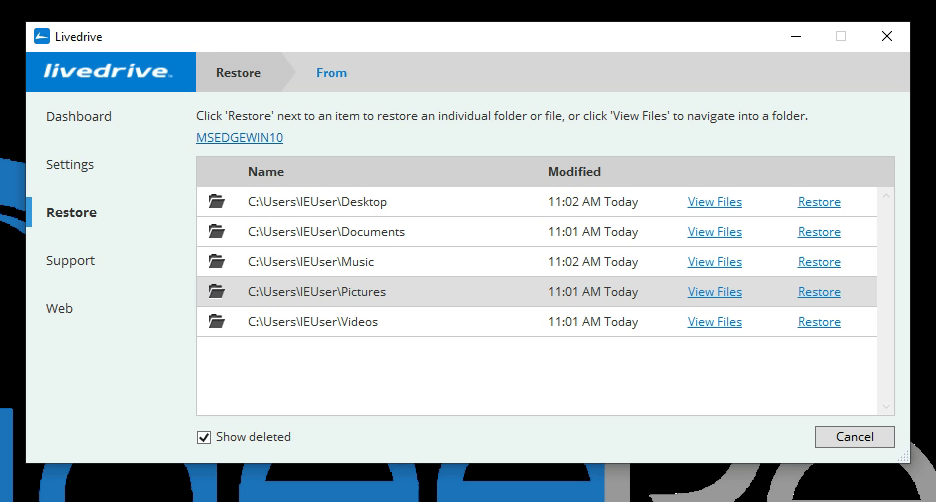Image resolution: width=936 pixels, height=502 pixels.
Task: Select Web in the left sidebar
Action: (59, 309)
